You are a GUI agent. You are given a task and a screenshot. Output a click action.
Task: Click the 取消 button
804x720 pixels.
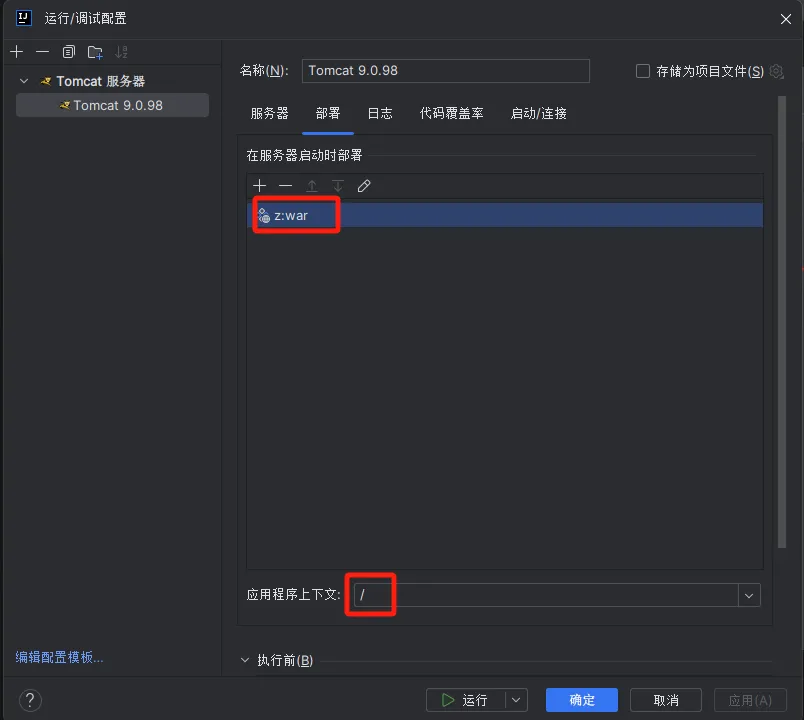click(x=666, y=700)
